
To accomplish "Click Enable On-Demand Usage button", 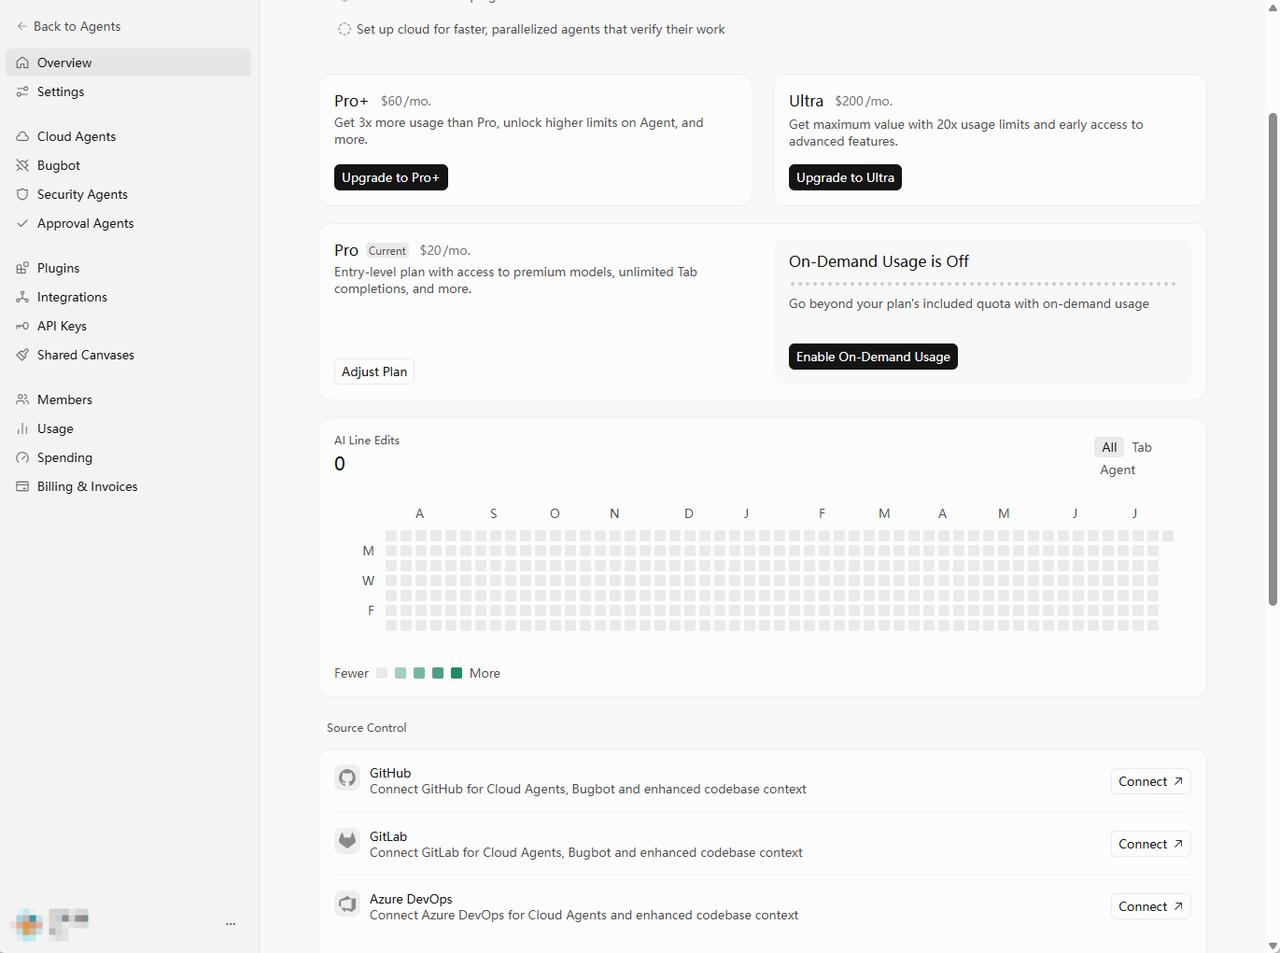I will [x=873, y=356].
